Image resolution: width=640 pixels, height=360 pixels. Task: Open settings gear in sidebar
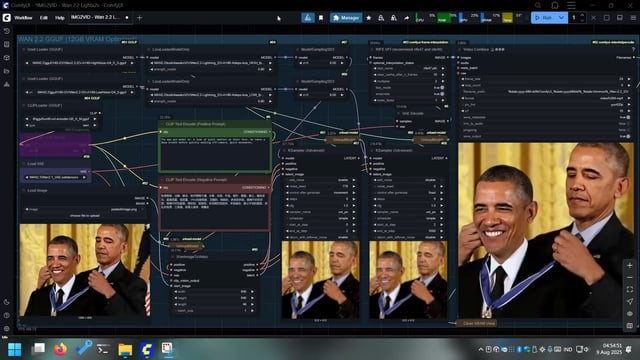pos(7,329)
